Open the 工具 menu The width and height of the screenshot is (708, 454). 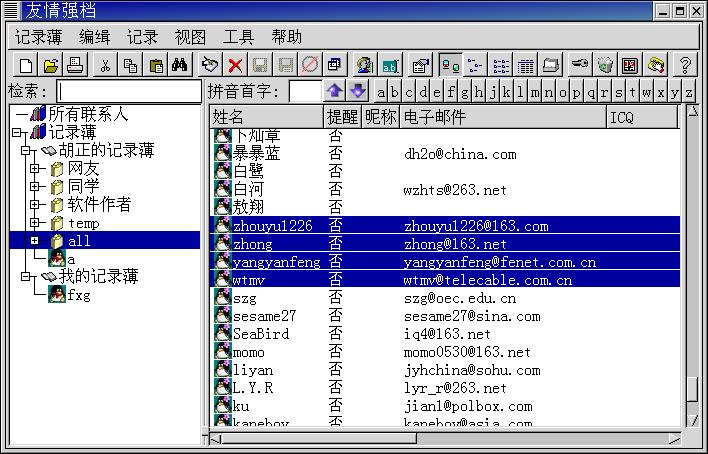(238, 37)
